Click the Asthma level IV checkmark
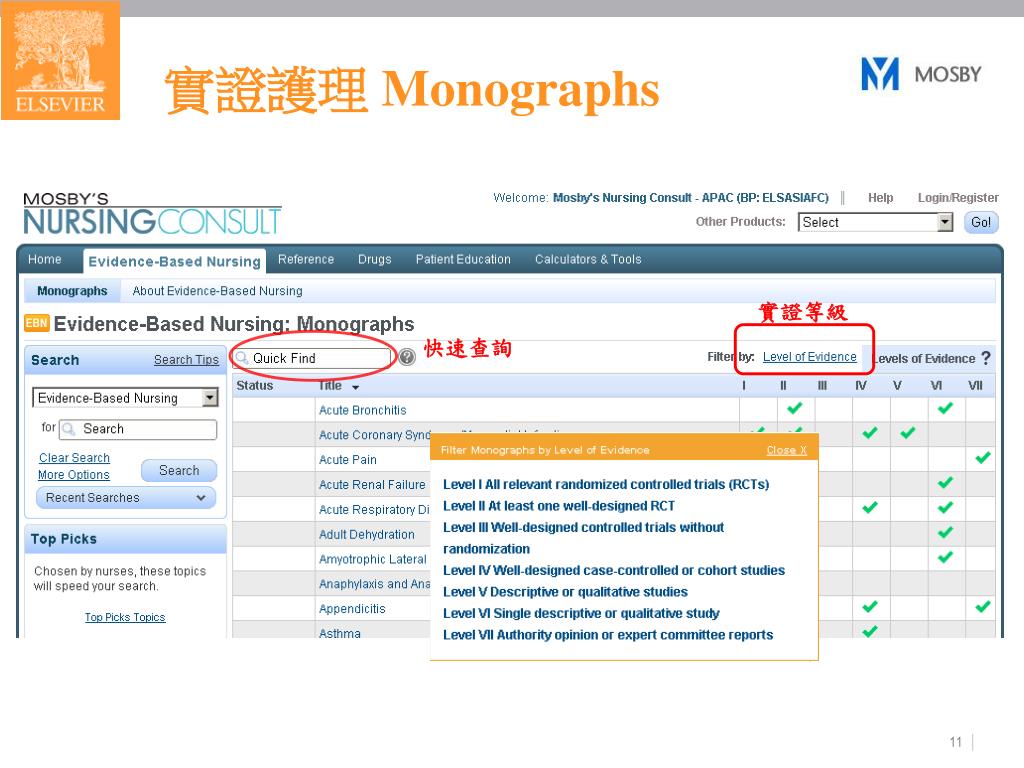Viewport: 1024px width, 768px height. point(870,631)
